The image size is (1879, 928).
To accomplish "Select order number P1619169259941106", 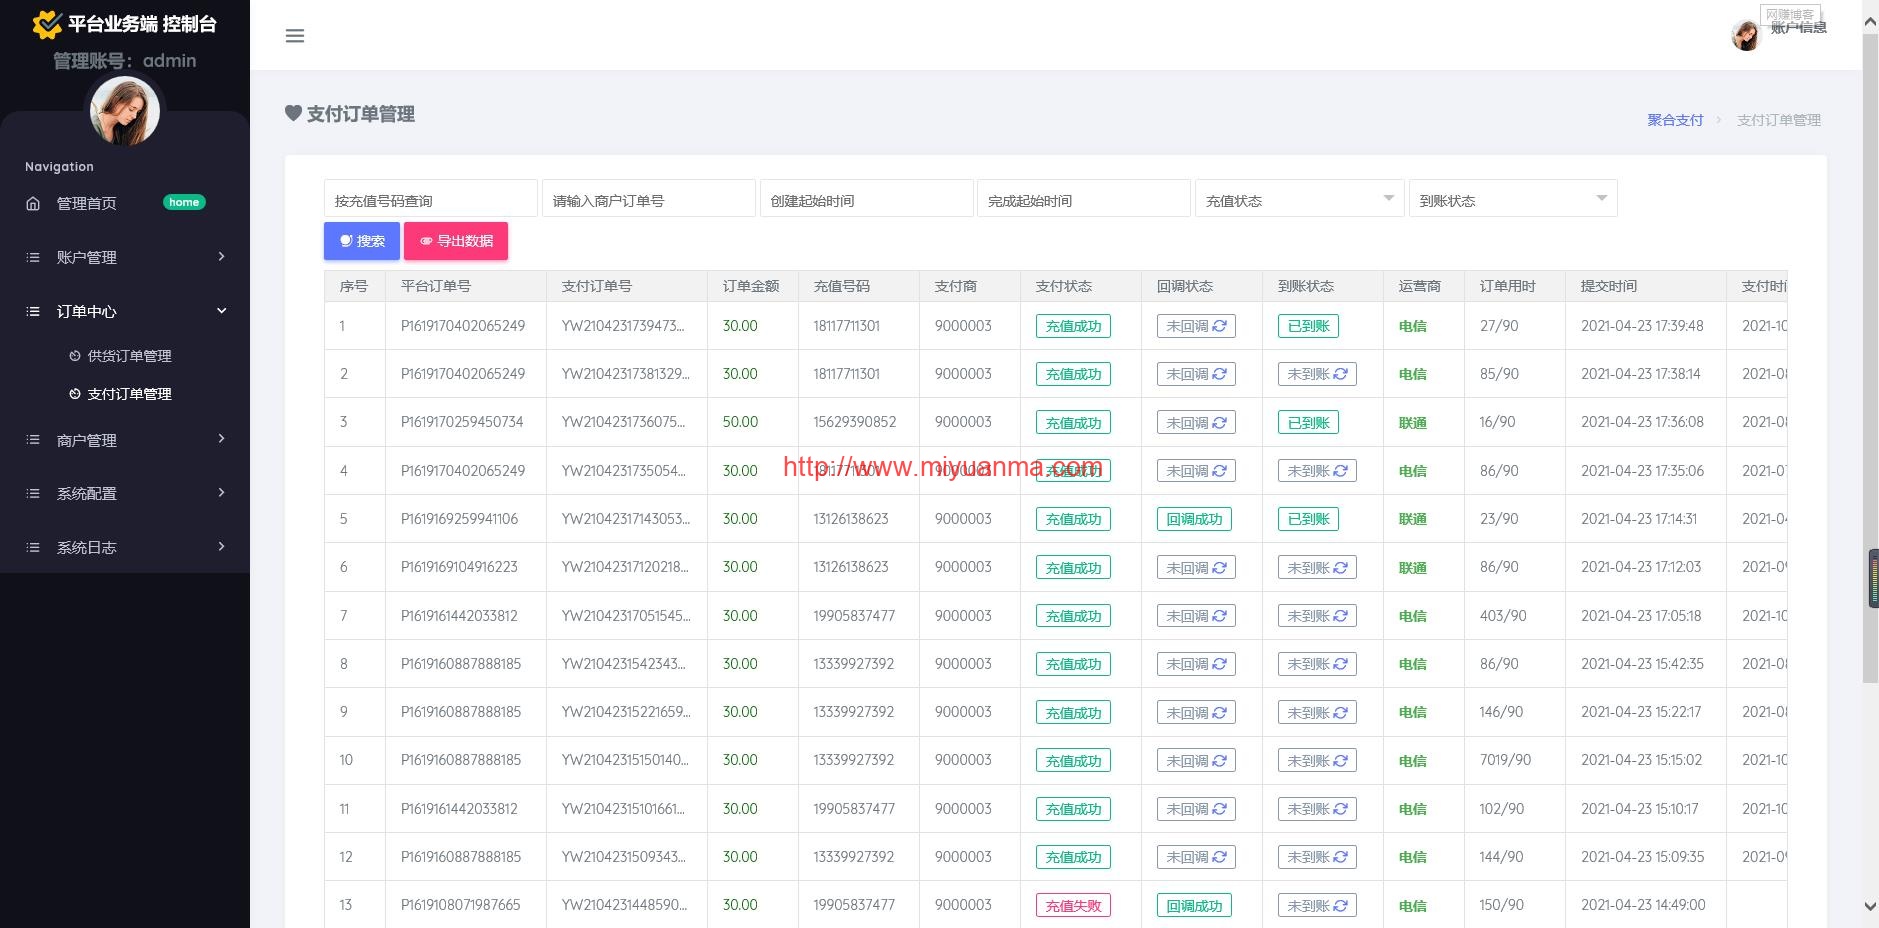I will coord(460,519).
